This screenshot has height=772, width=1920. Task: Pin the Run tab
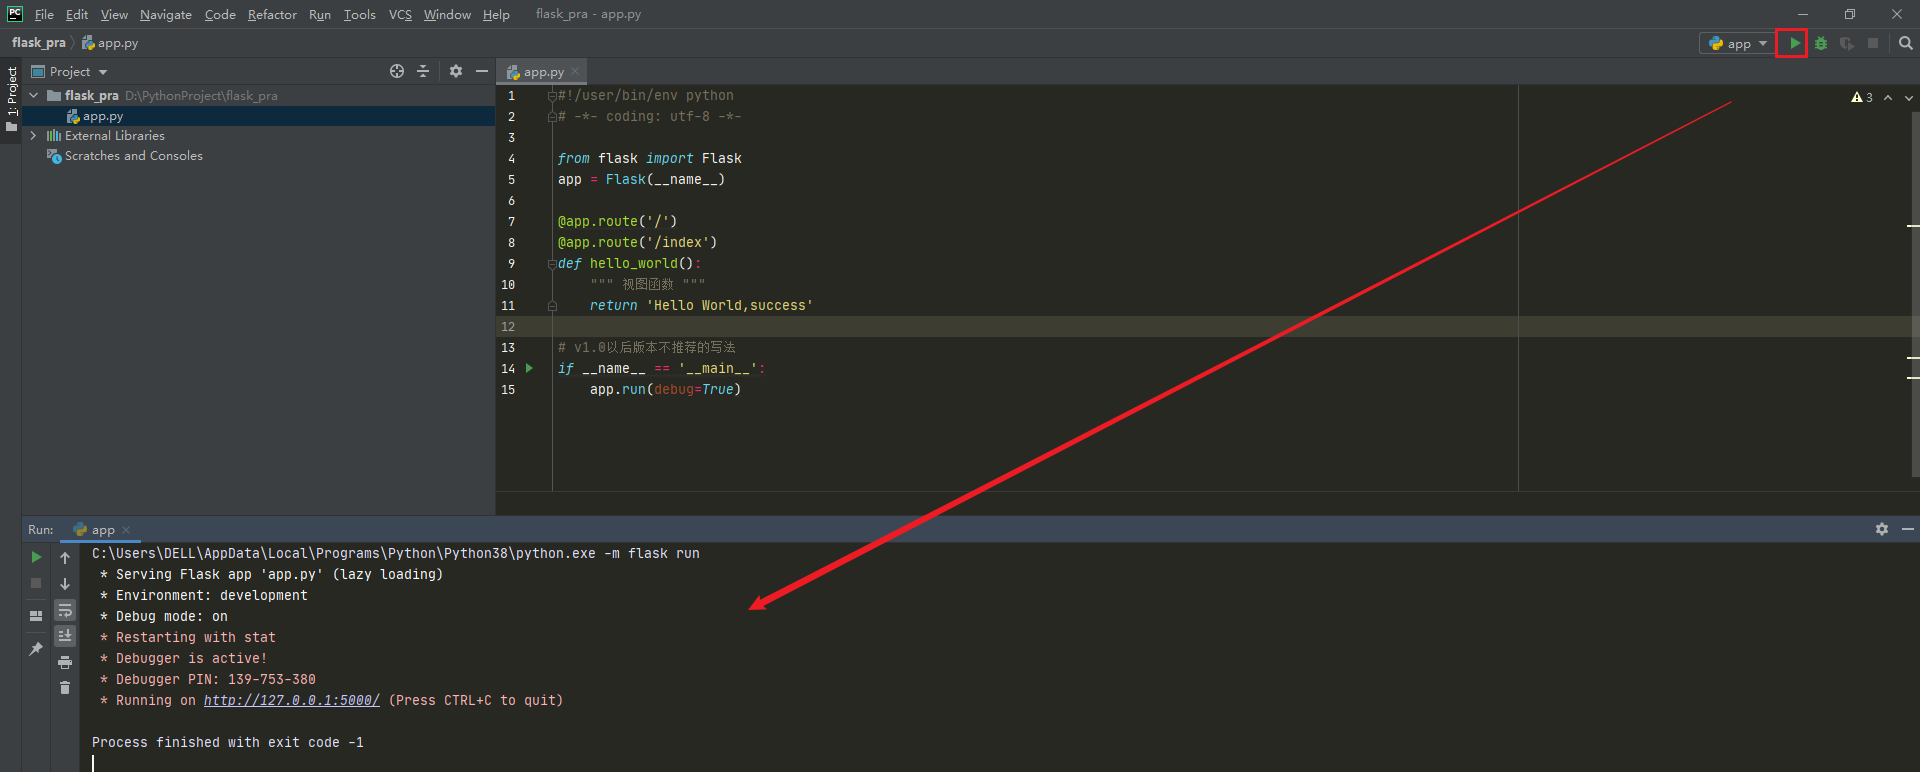pos(36,649)
